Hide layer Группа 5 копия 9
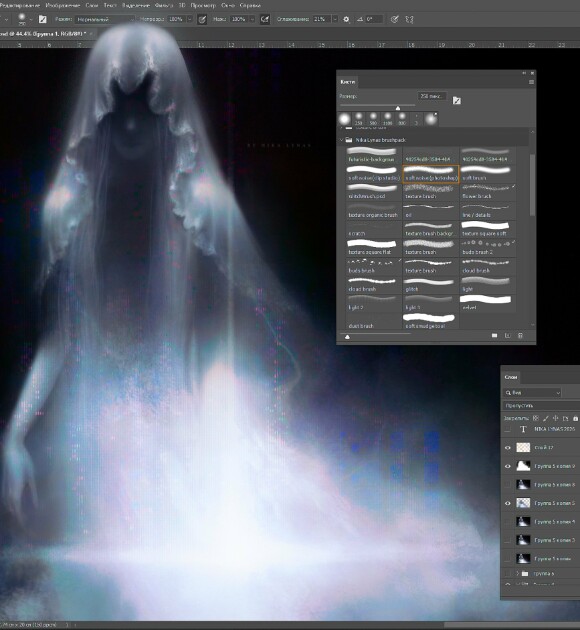The height and width of the screenshot is (630, 580). coord(508,466)
